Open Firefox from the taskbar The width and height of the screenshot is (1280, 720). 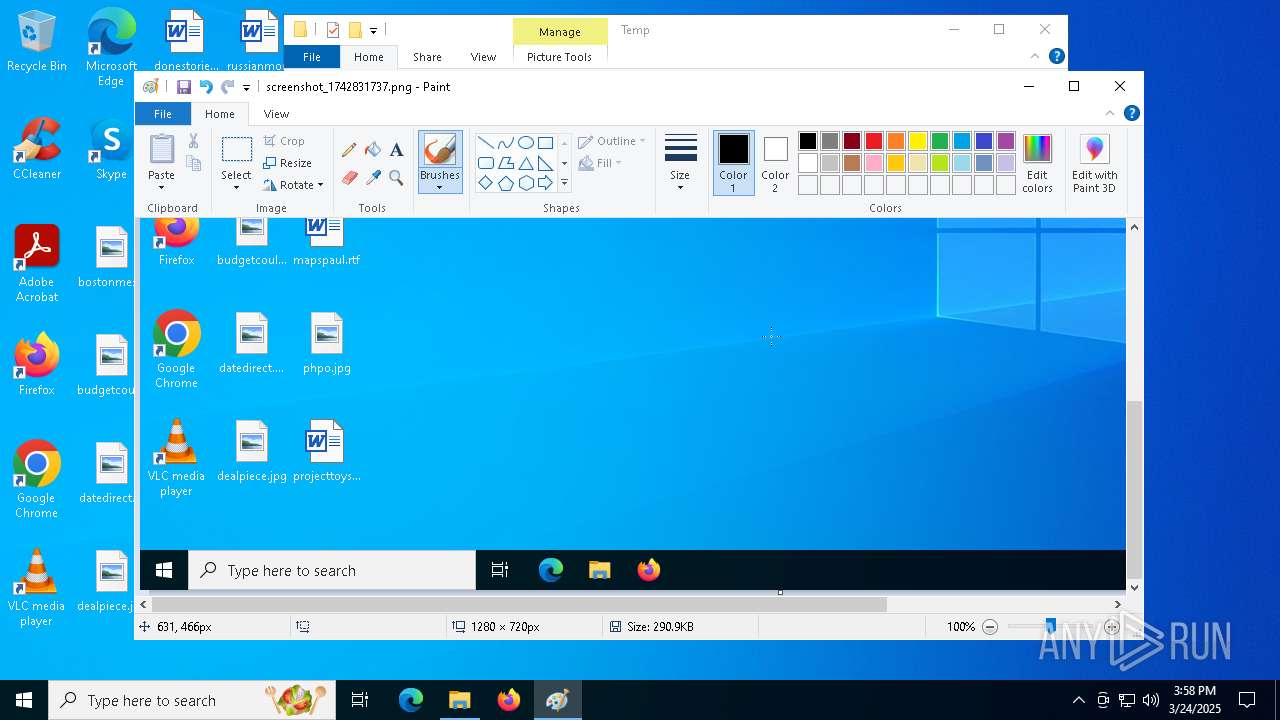pyautogui.click(x=509, y=700)
